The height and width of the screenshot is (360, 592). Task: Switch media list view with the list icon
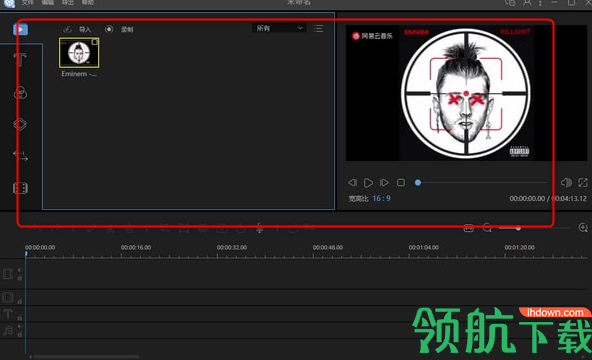(x=319, y=28)
